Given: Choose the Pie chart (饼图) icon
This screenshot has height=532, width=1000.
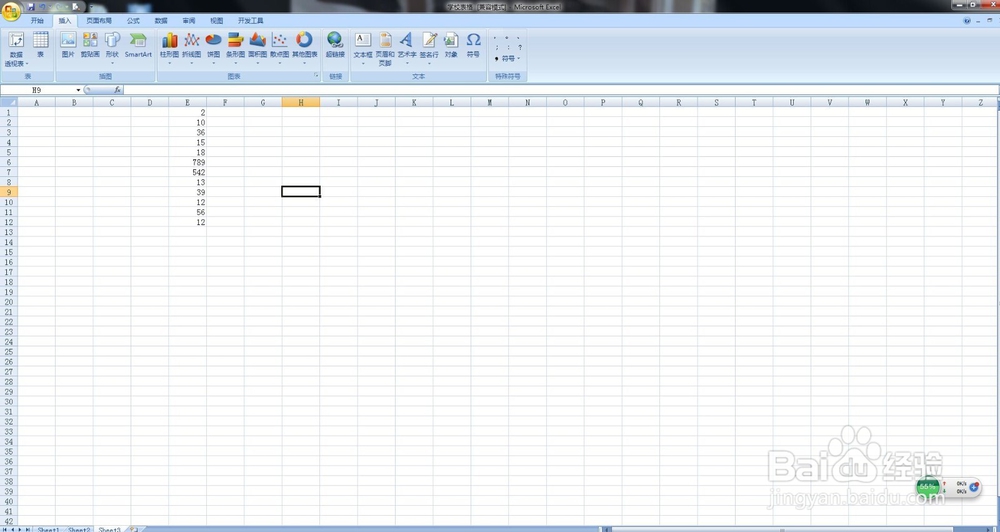Looking at the screenshot, I should point(213,40).
